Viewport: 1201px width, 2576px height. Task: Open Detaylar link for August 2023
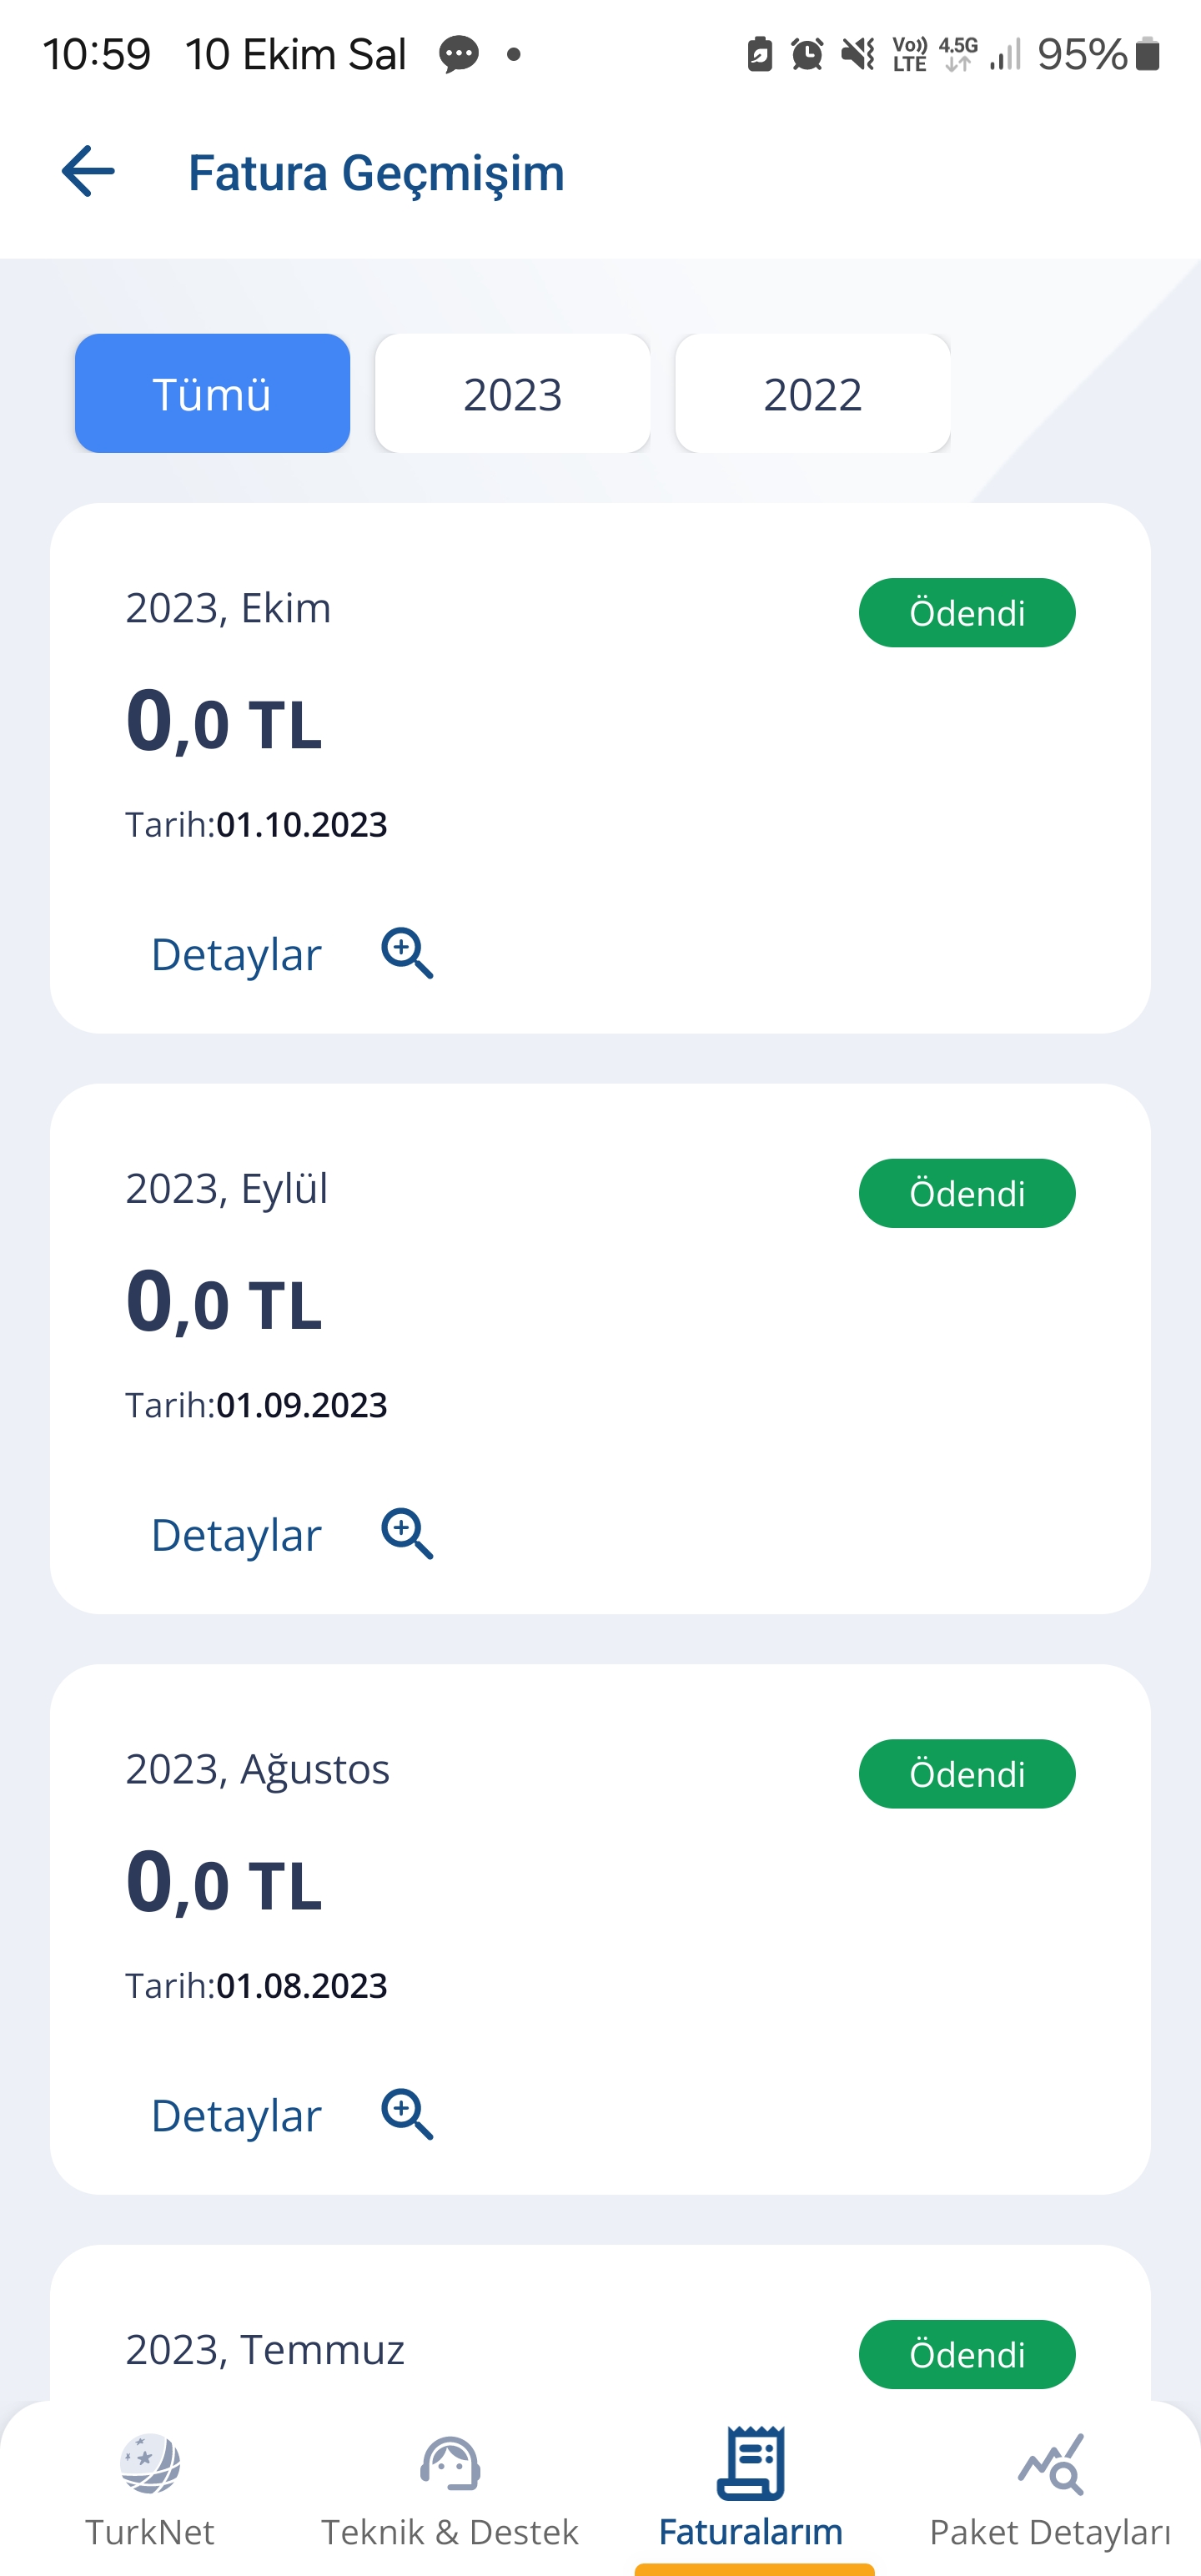[x=236, y=2115]
